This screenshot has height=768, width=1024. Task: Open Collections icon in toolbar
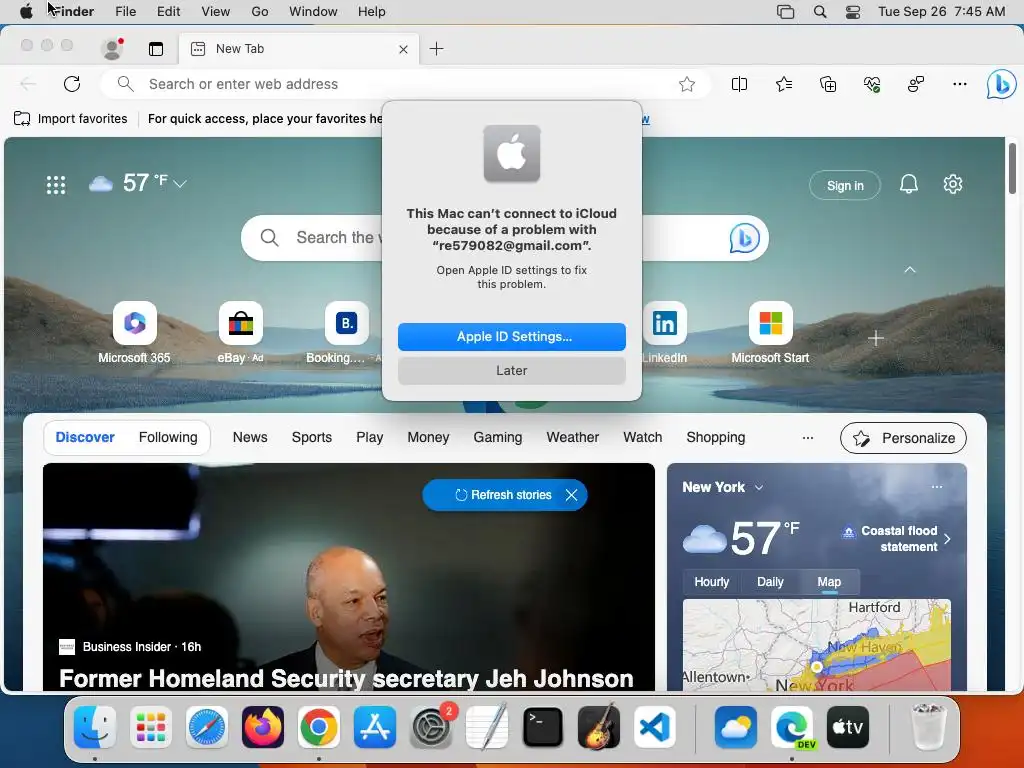point(827,84)
